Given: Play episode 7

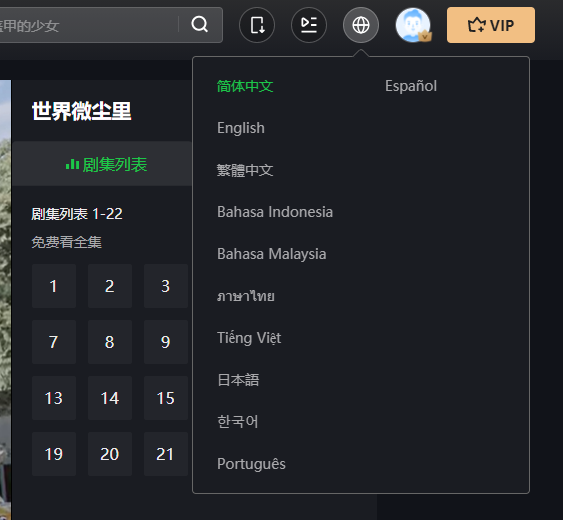Looking at the screenshot, I should point(54,342).
